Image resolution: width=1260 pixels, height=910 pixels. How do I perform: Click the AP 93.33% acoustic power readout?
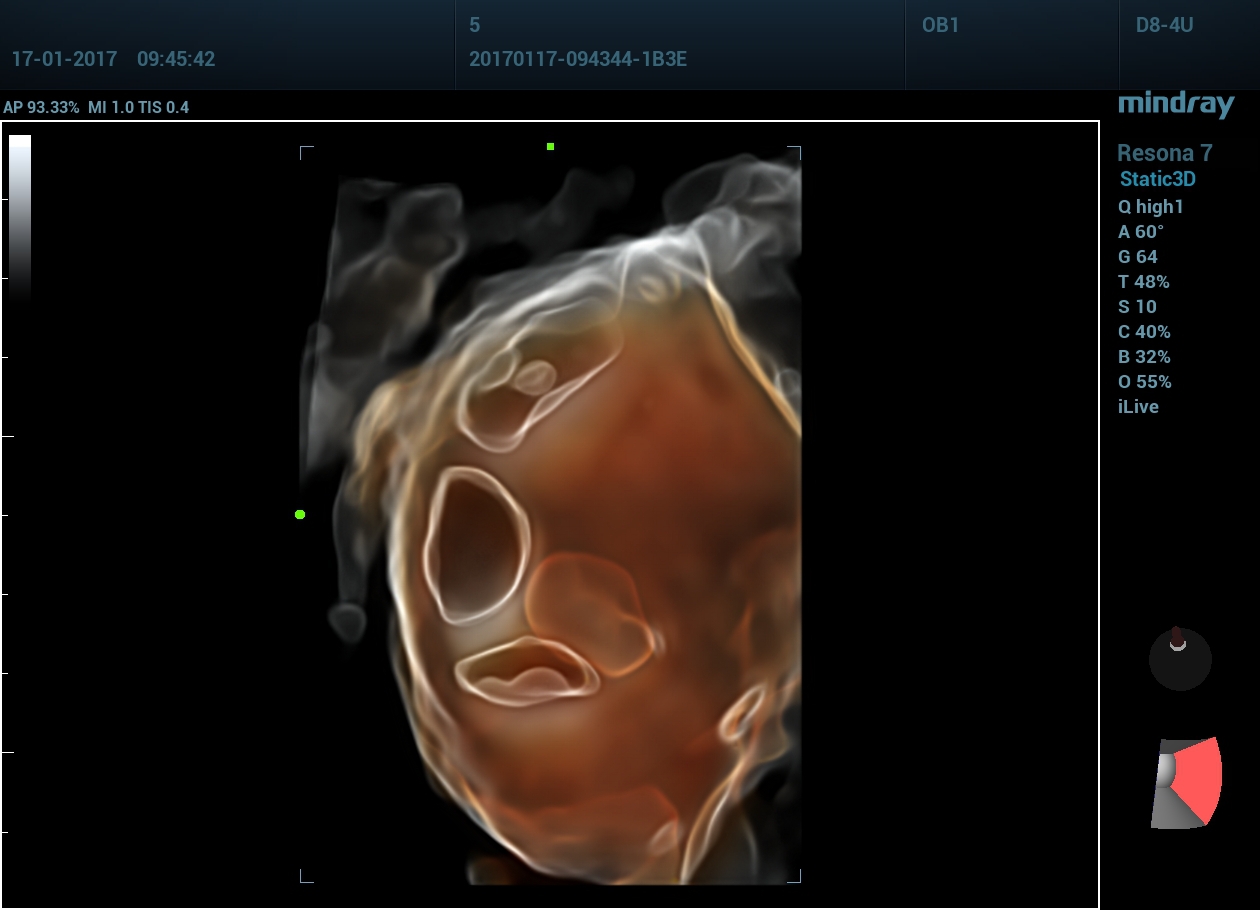point(41,107)
